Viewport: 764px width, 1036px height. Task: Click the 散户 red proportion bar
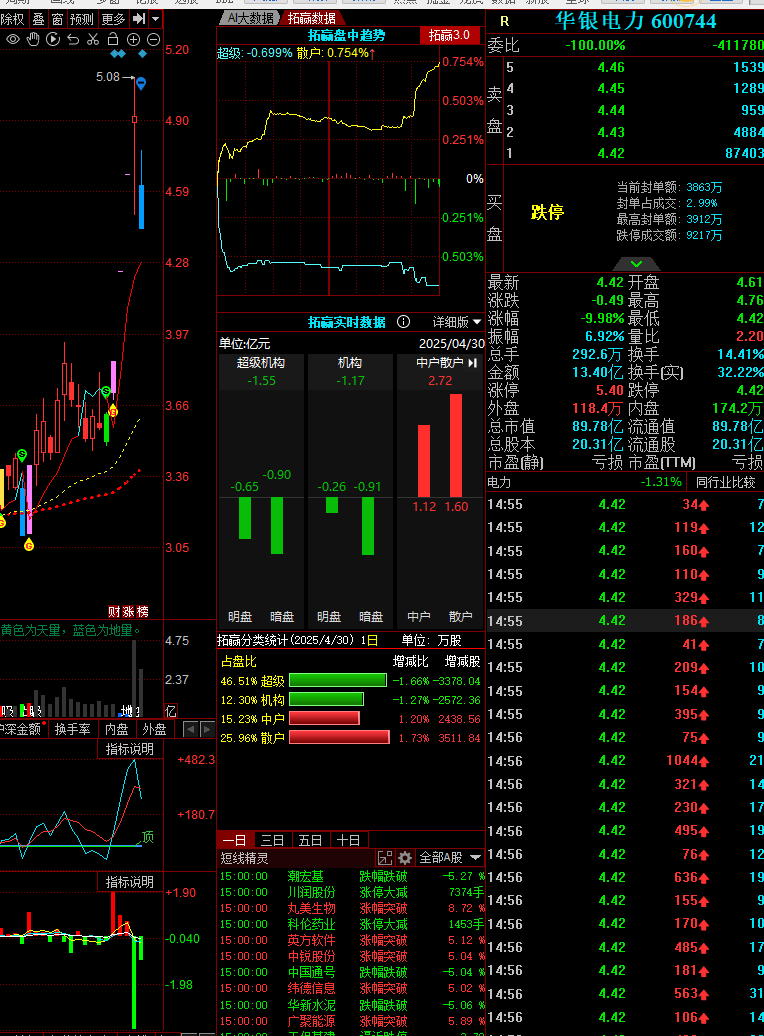click(339, 737)
